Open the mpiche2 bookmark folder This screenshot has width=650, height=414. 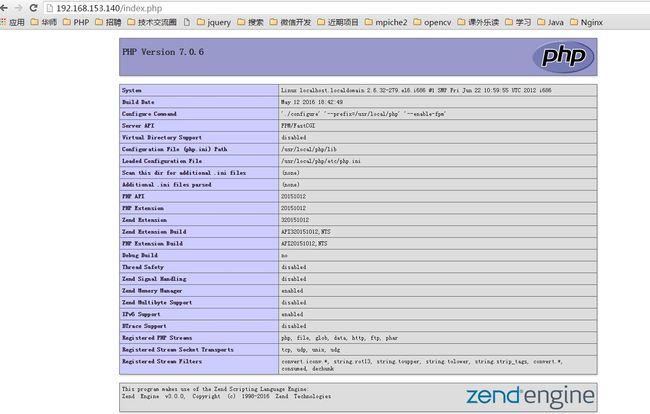tap(386, 22)
